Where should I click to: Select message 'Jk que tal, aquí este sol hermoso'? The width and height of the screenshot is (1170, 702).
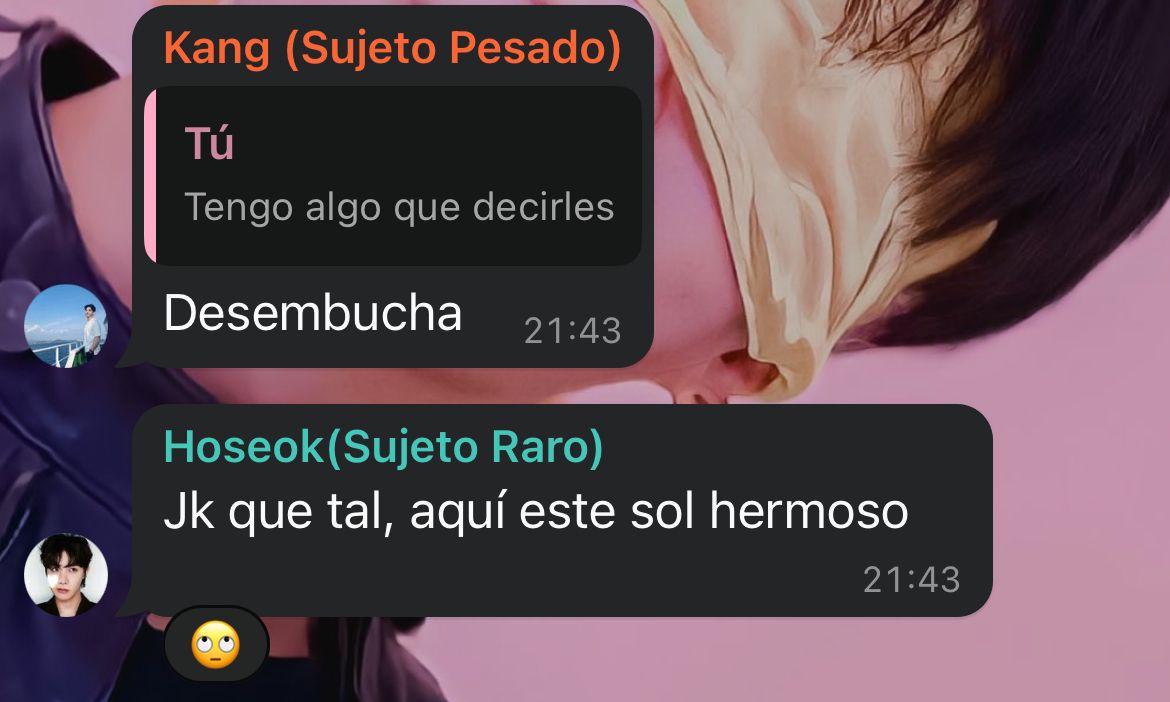click(536, 513)
